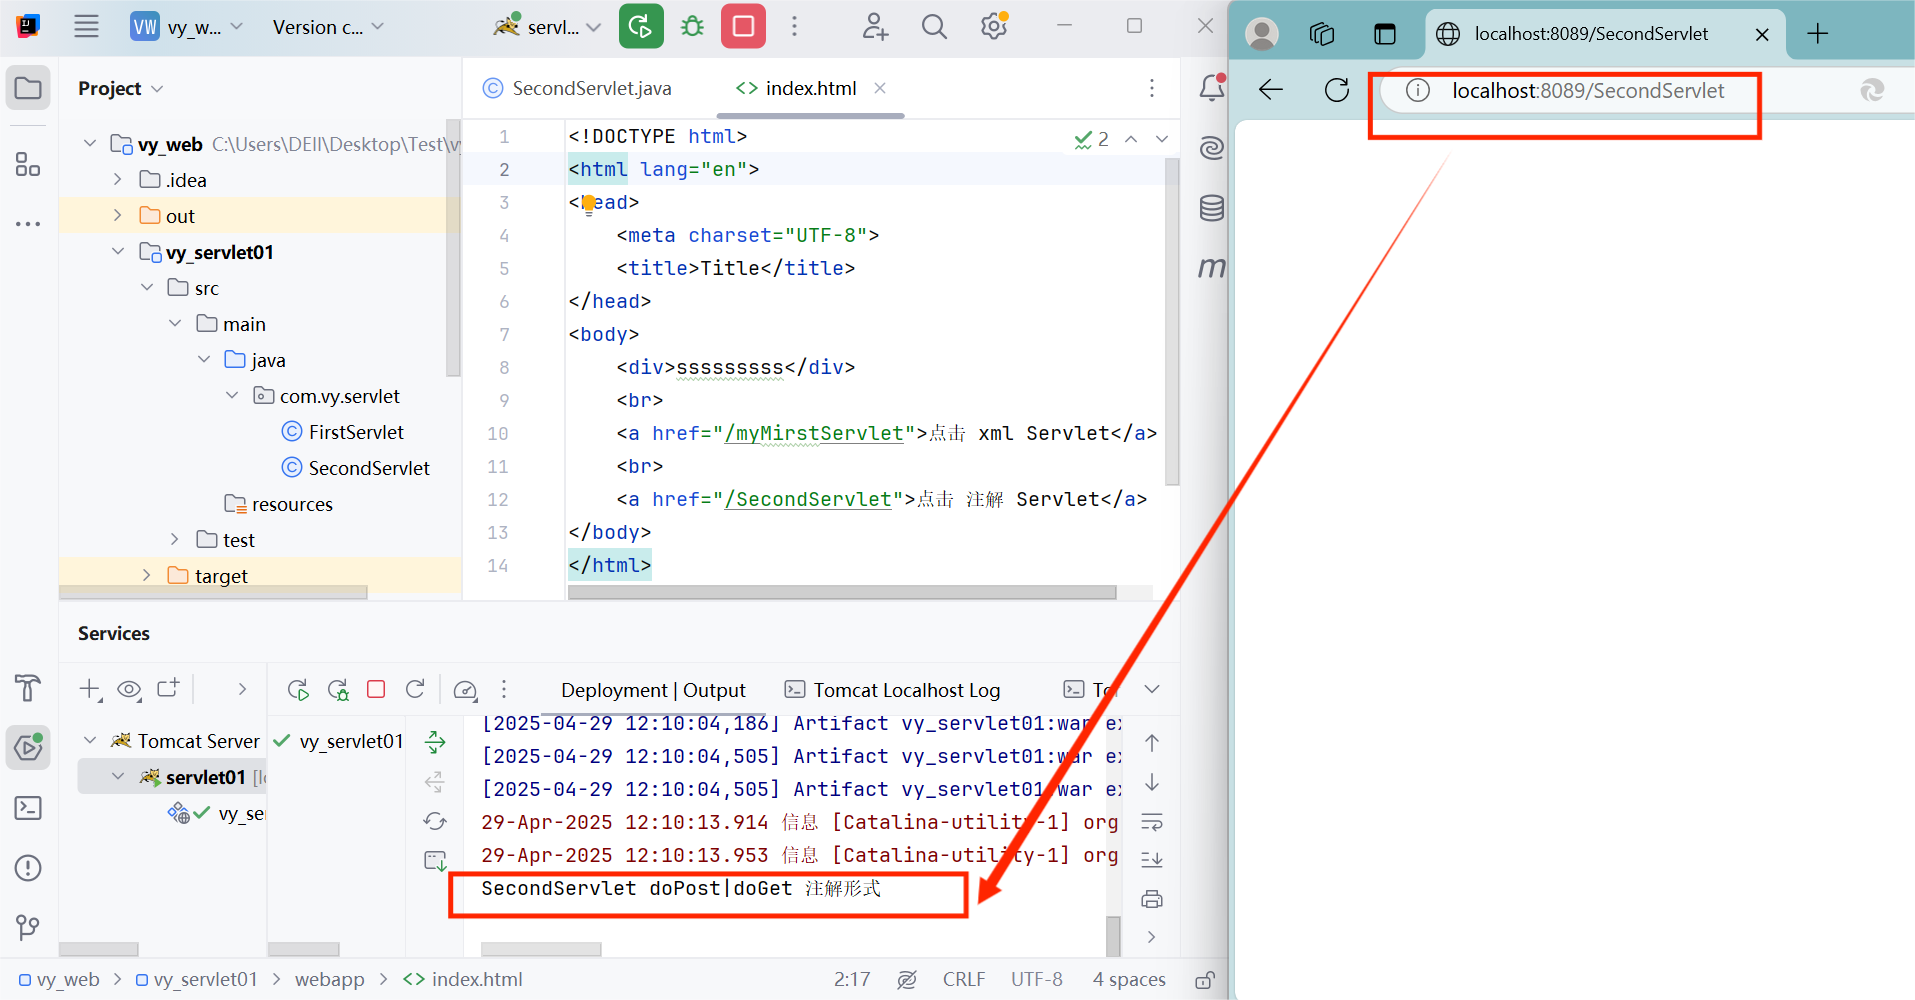Viewport: 1915px width, 1000px height.
Task: Start debugging with the debug icon
Action: [693, 26]
